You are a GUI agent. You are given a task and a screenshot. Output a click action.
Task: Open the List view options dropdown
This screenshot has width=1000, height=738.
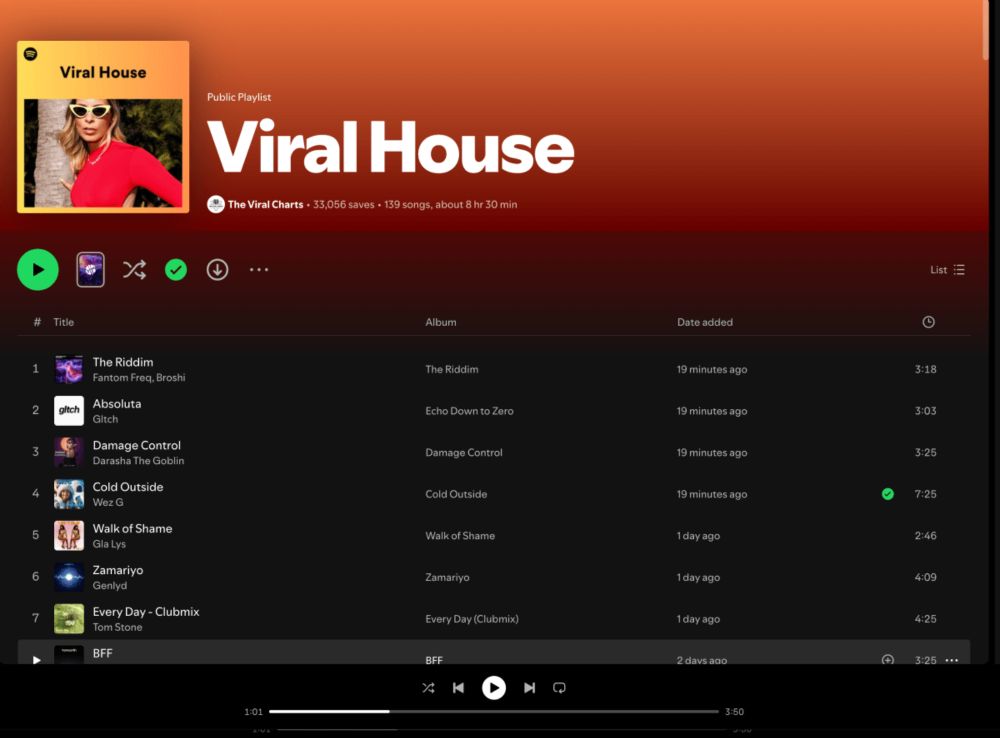coord(948,270)
